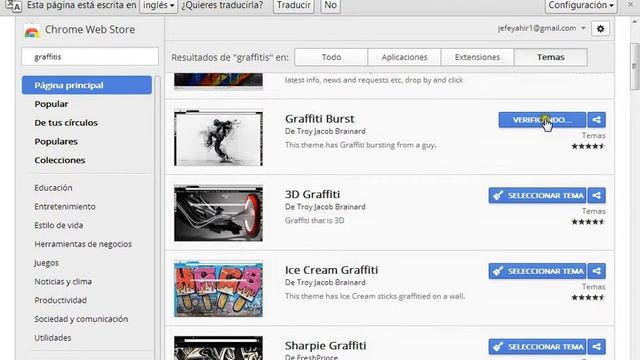Click the 'Graffiti that is 3D' description
Image resolution: width=640 pixels, height=360 pixels.
click(314, 220)
